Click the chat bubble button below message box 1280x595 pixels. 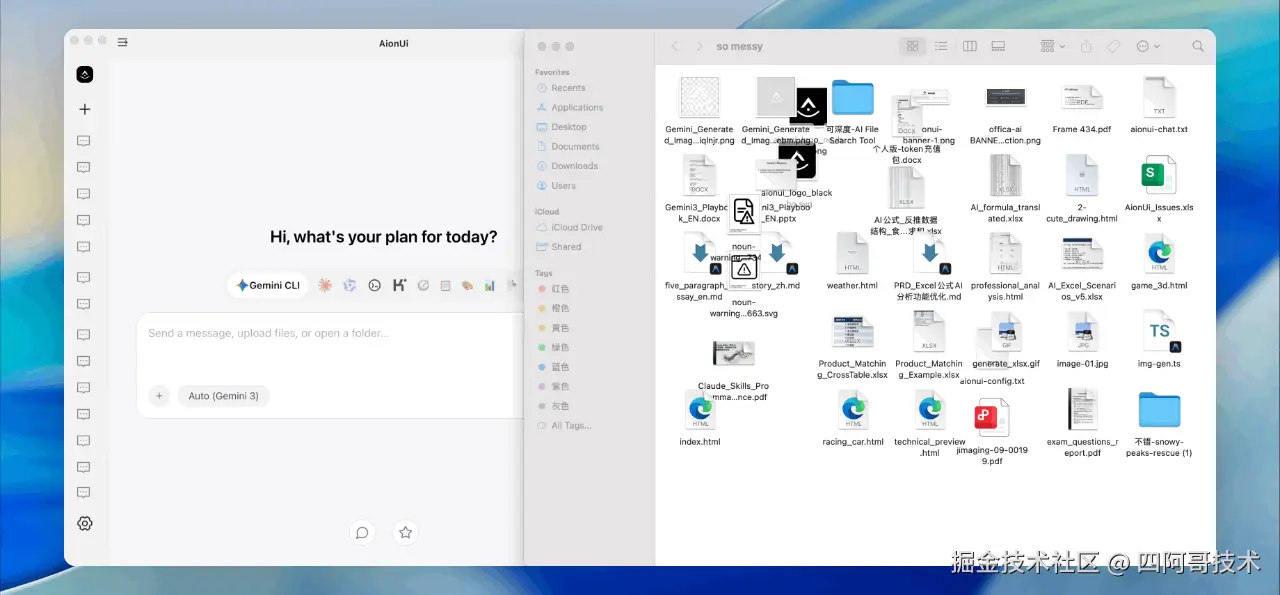362,533
